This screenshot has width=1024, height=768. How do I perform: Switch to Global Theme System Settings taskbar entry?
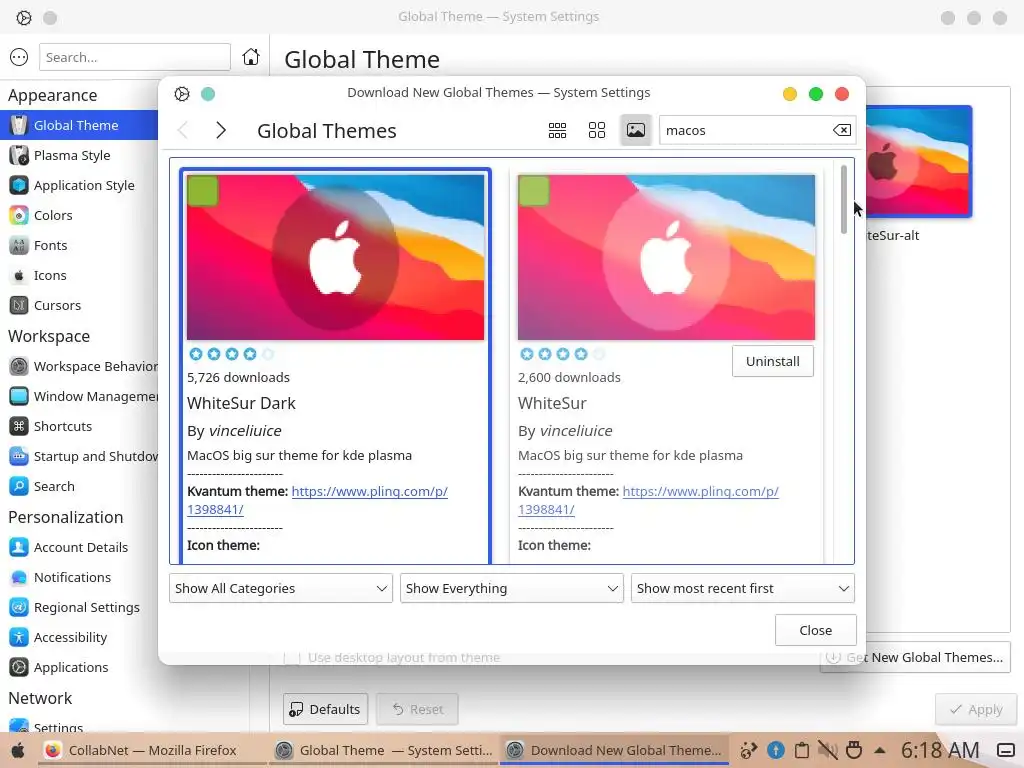point(383,750)
